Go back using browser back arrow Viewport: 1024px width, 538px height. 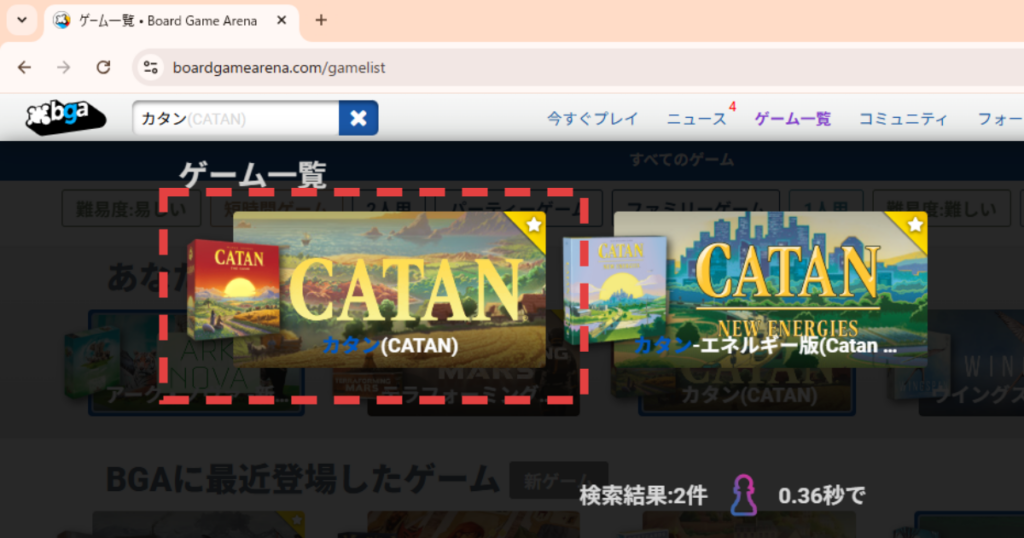pyautogui.click(x=24, y=67)
